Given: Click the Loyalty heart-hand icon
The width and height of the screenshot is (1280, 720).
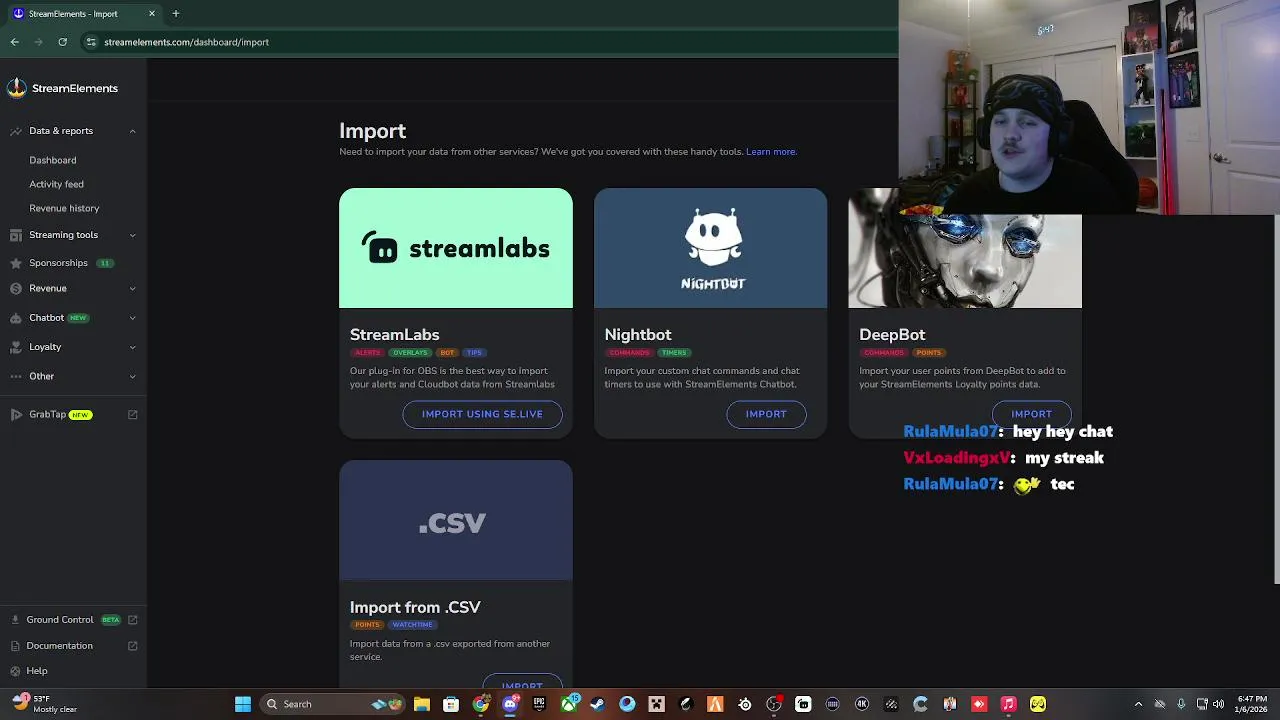Looking at the screenshot, I should pyautogui.click(x=16, y=347).
